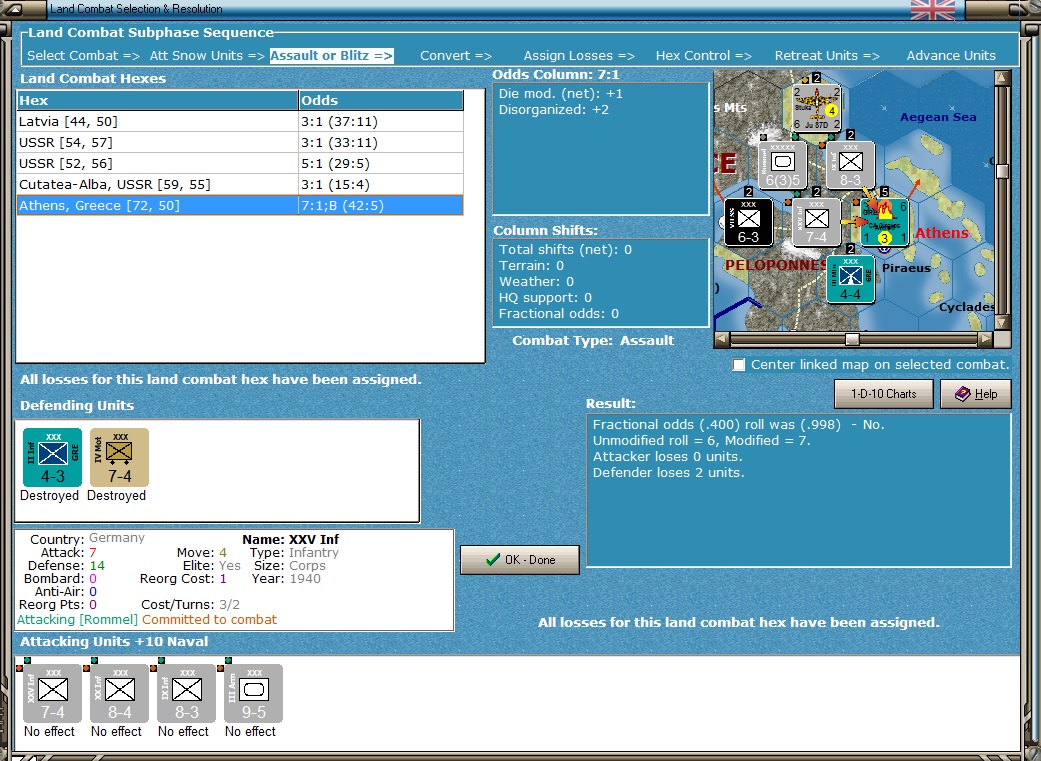This screenshot has height=761, width=1041.
Task: Click the Assault or Blitz subphase step
Action: click(x=331, y=56)
